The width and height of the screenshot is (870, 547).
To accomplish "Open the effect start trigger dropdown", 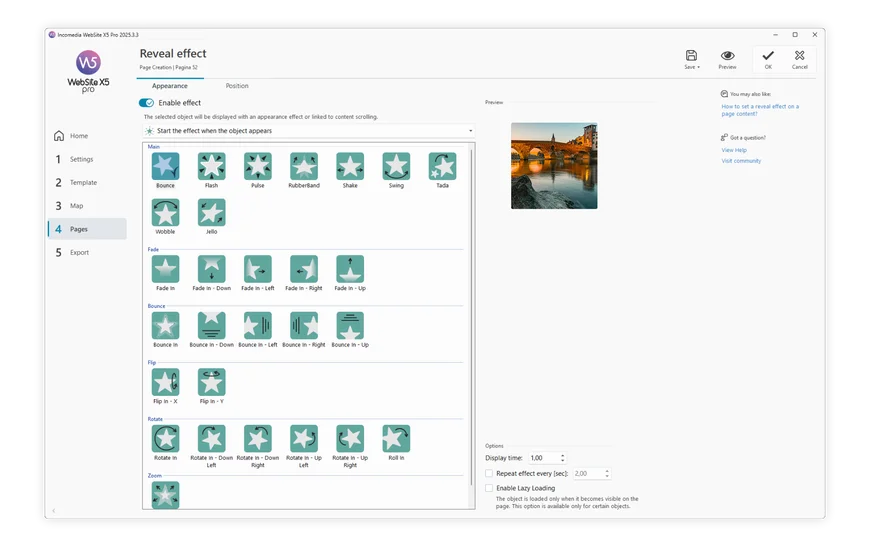I will click(308, 131).
